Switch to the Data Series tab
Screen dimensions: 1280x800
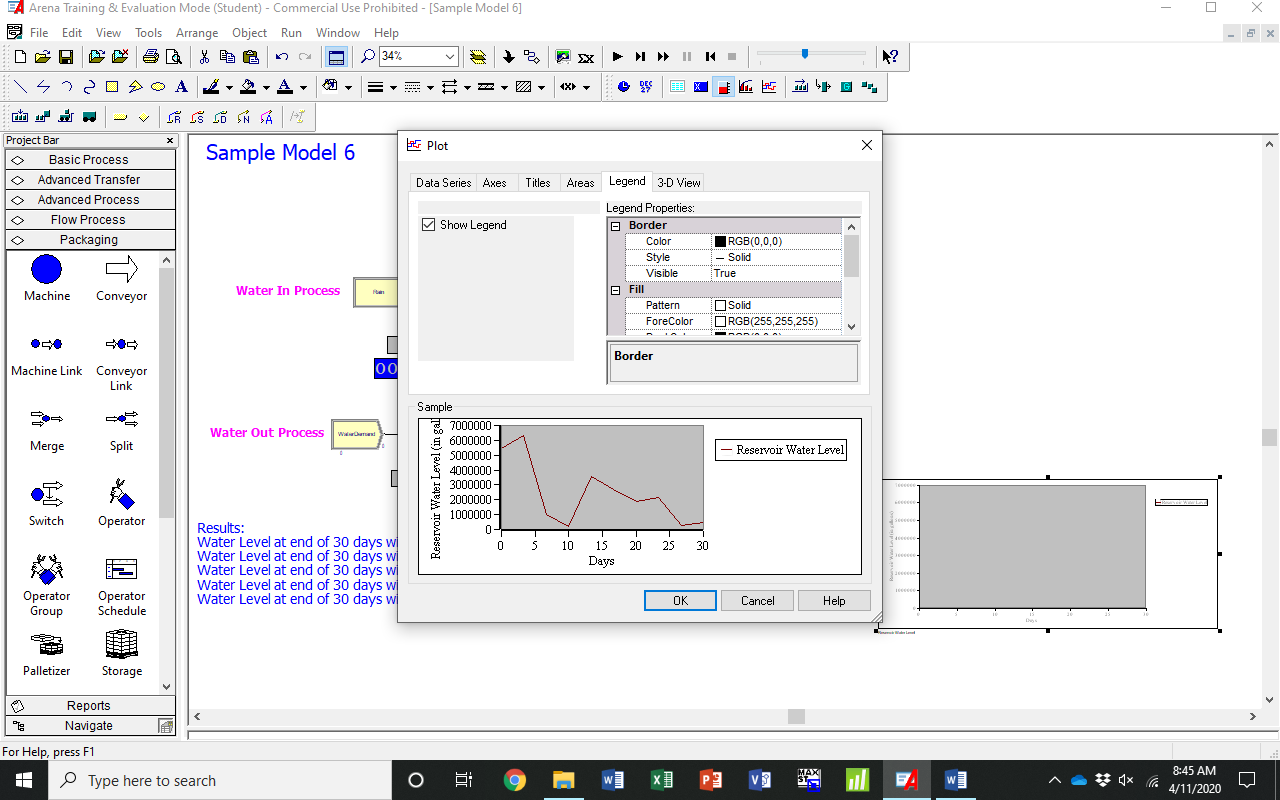point(443,183)
